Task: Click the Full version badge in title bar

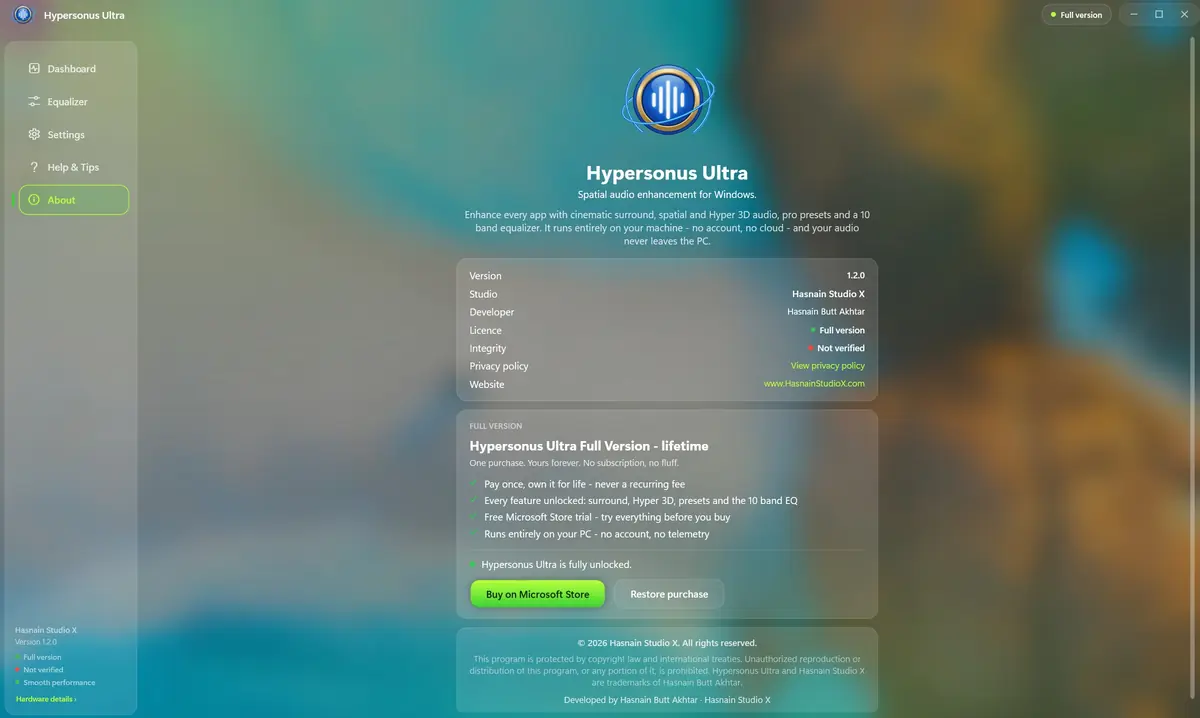Action: pos(1076,15)
